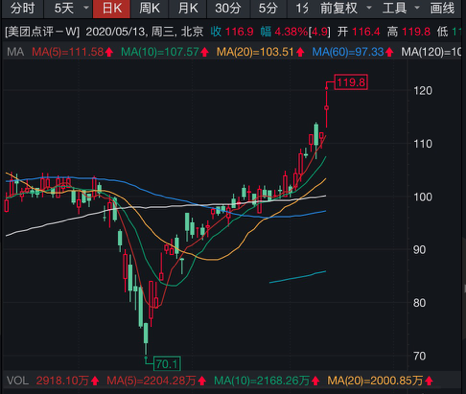
Task: Open the 工具 tools menu
Action: click(394, 8)
